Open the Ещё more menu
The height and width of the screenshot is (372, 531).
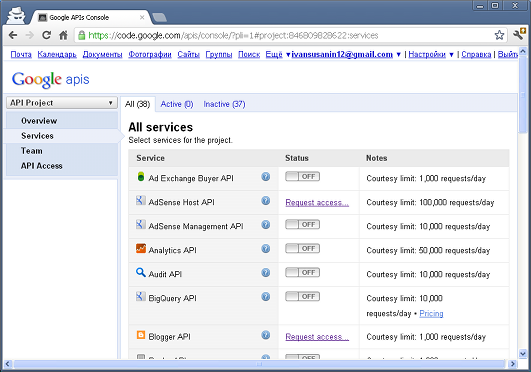pos(274,54)
